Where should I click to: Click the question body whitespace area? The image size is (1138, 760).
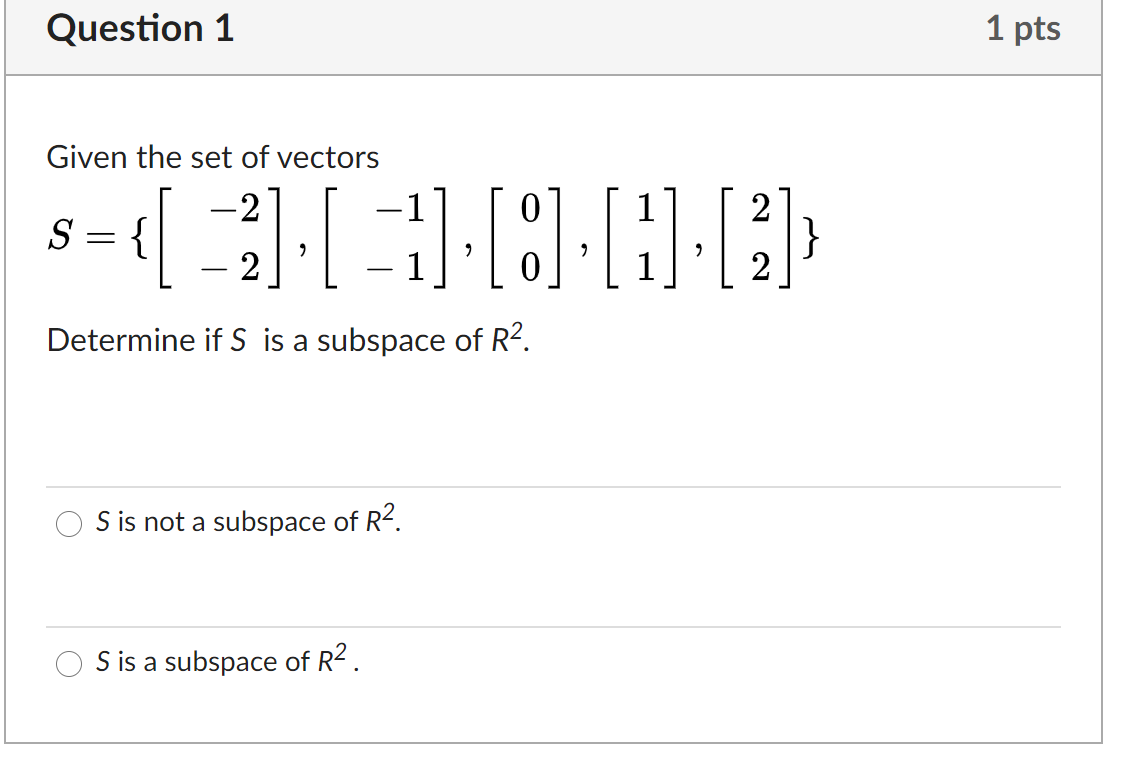[x=569, y=420]
